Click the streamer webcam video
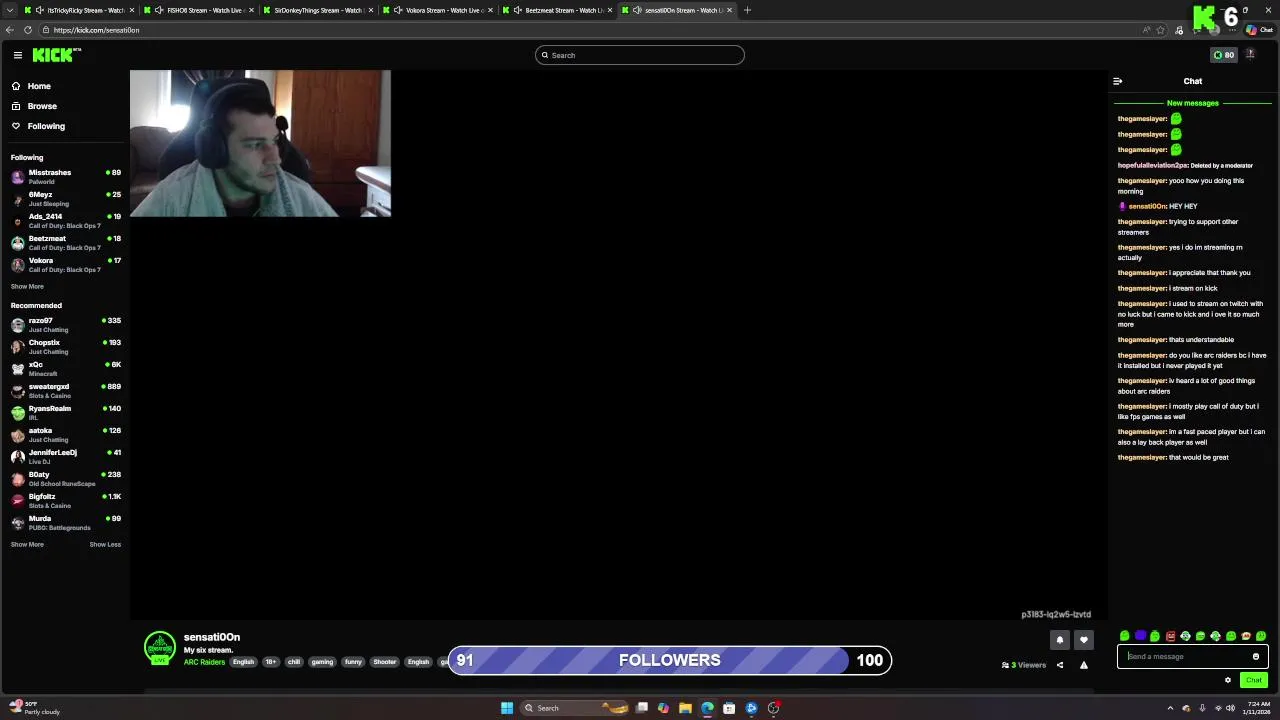Screen dimensions: 1280x720 tap(260, 143)
